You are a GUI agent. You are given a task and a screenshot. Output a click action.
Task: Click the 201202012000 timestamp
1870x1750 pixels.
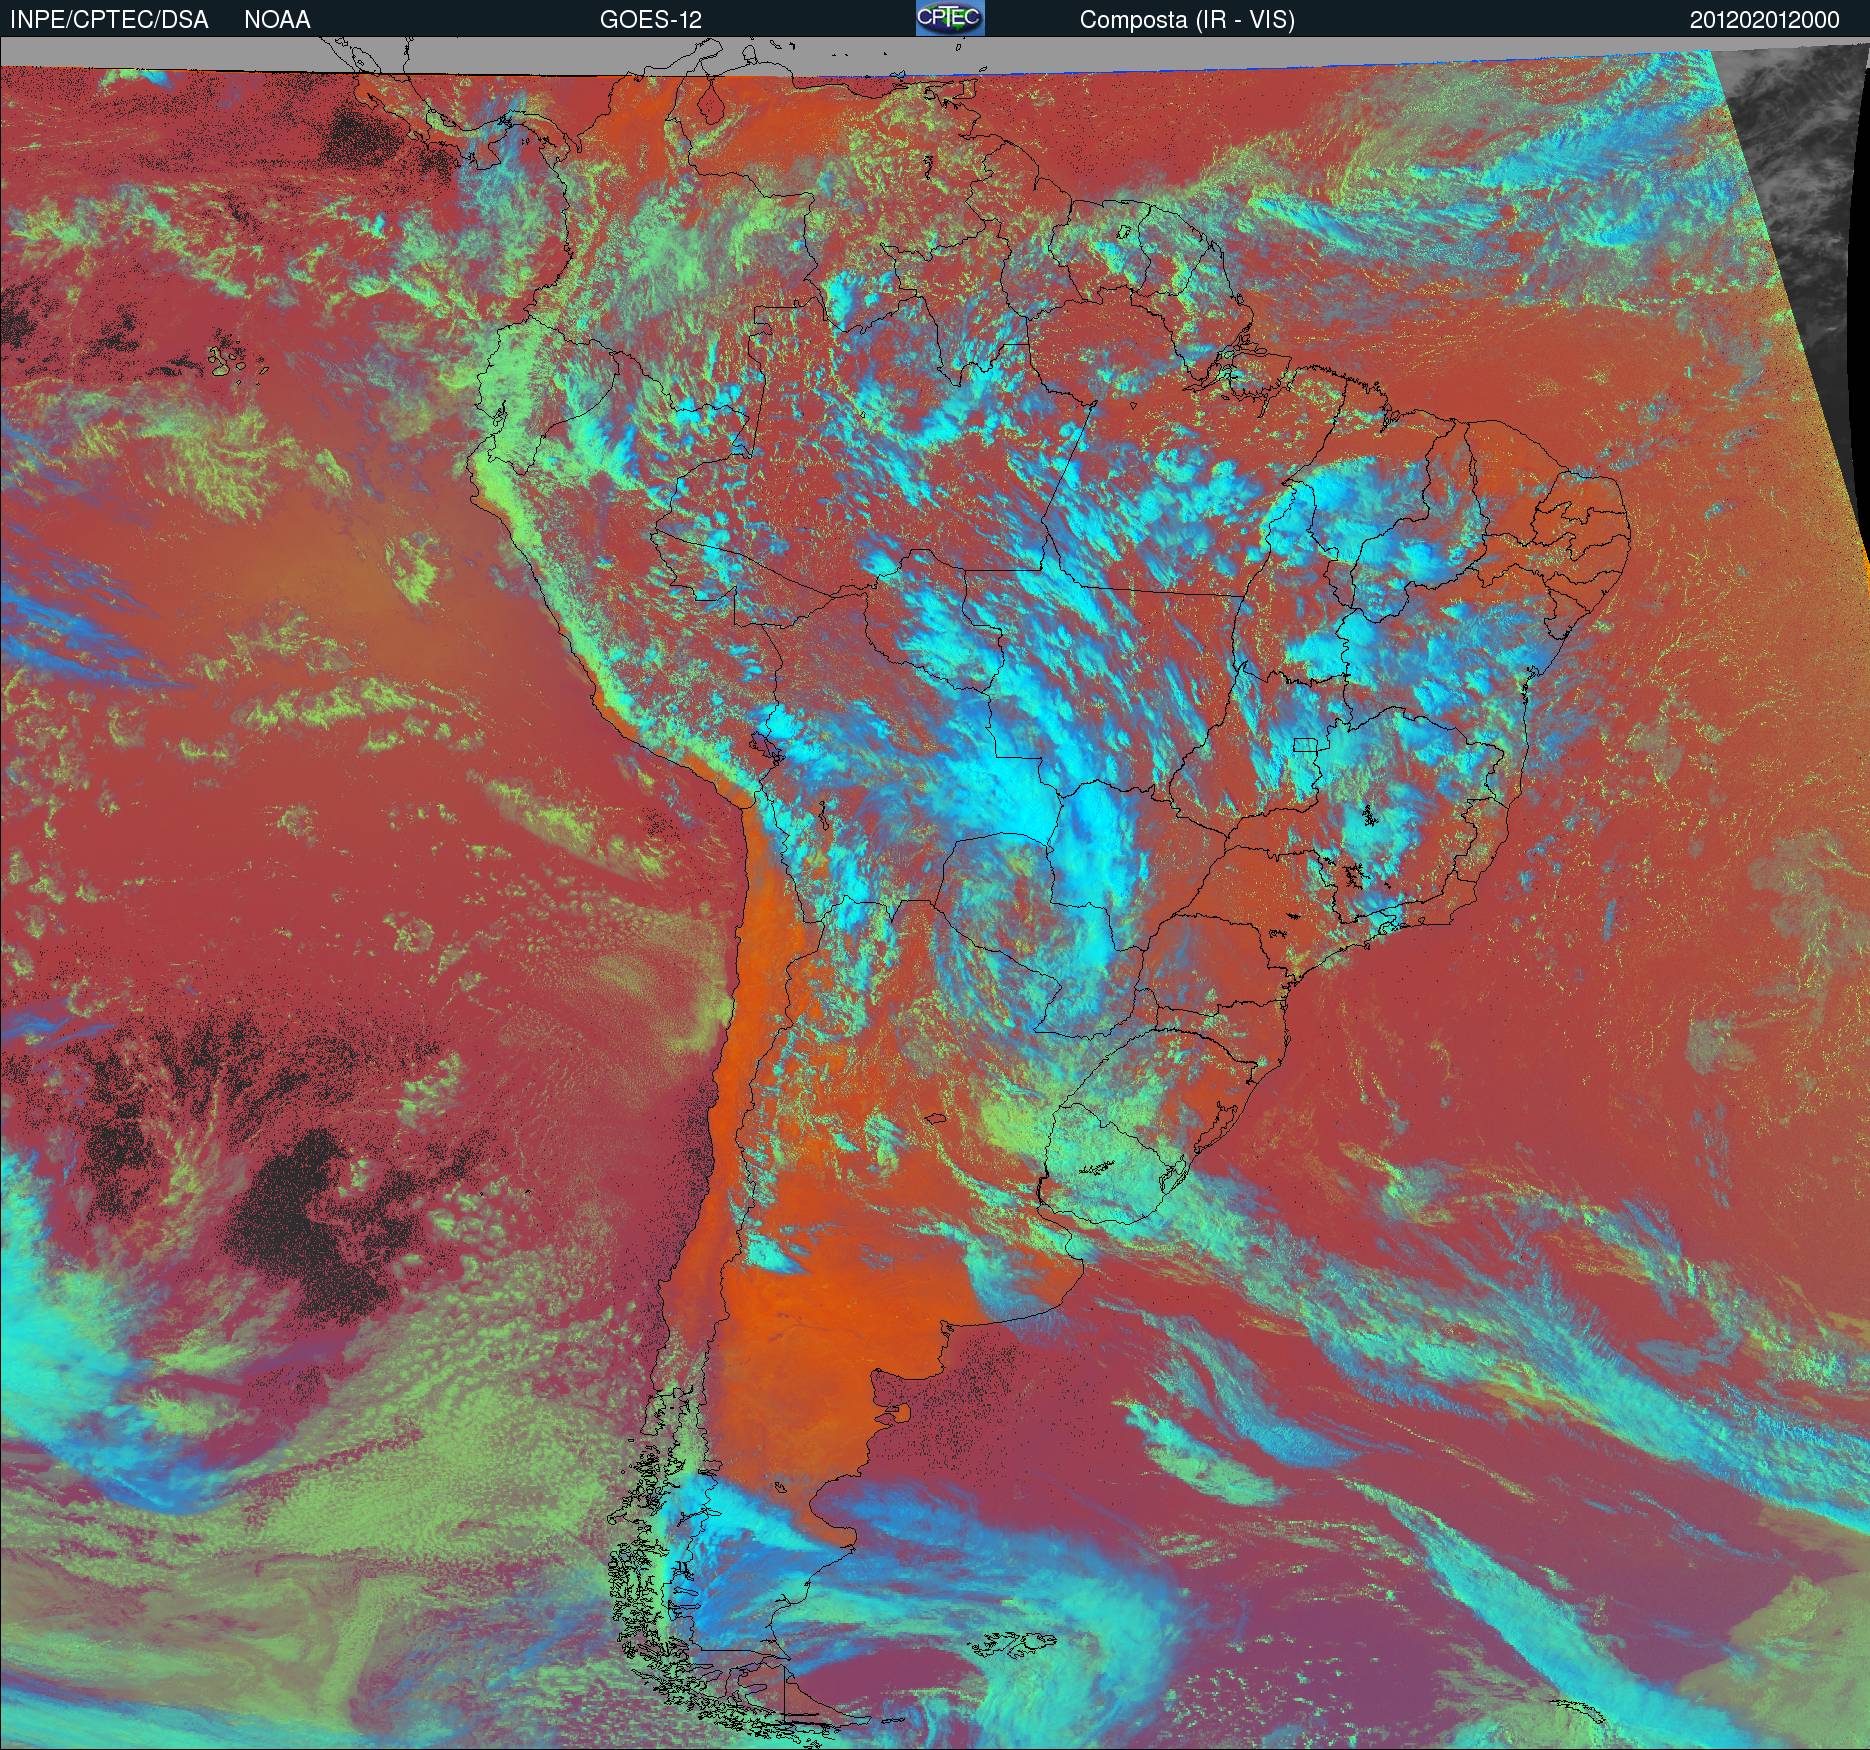pyautogui.click(x=1765, y=20)
